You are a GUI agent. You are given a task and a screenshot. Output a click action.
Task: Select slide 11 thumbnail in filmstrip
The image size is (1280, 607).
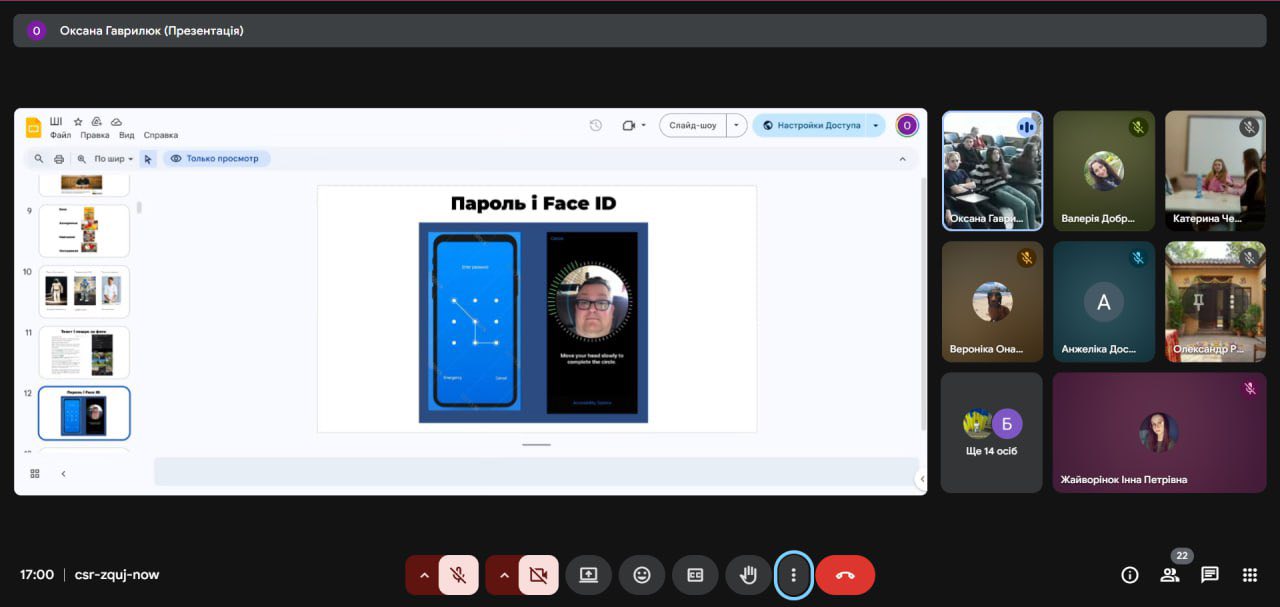(84, 353)
